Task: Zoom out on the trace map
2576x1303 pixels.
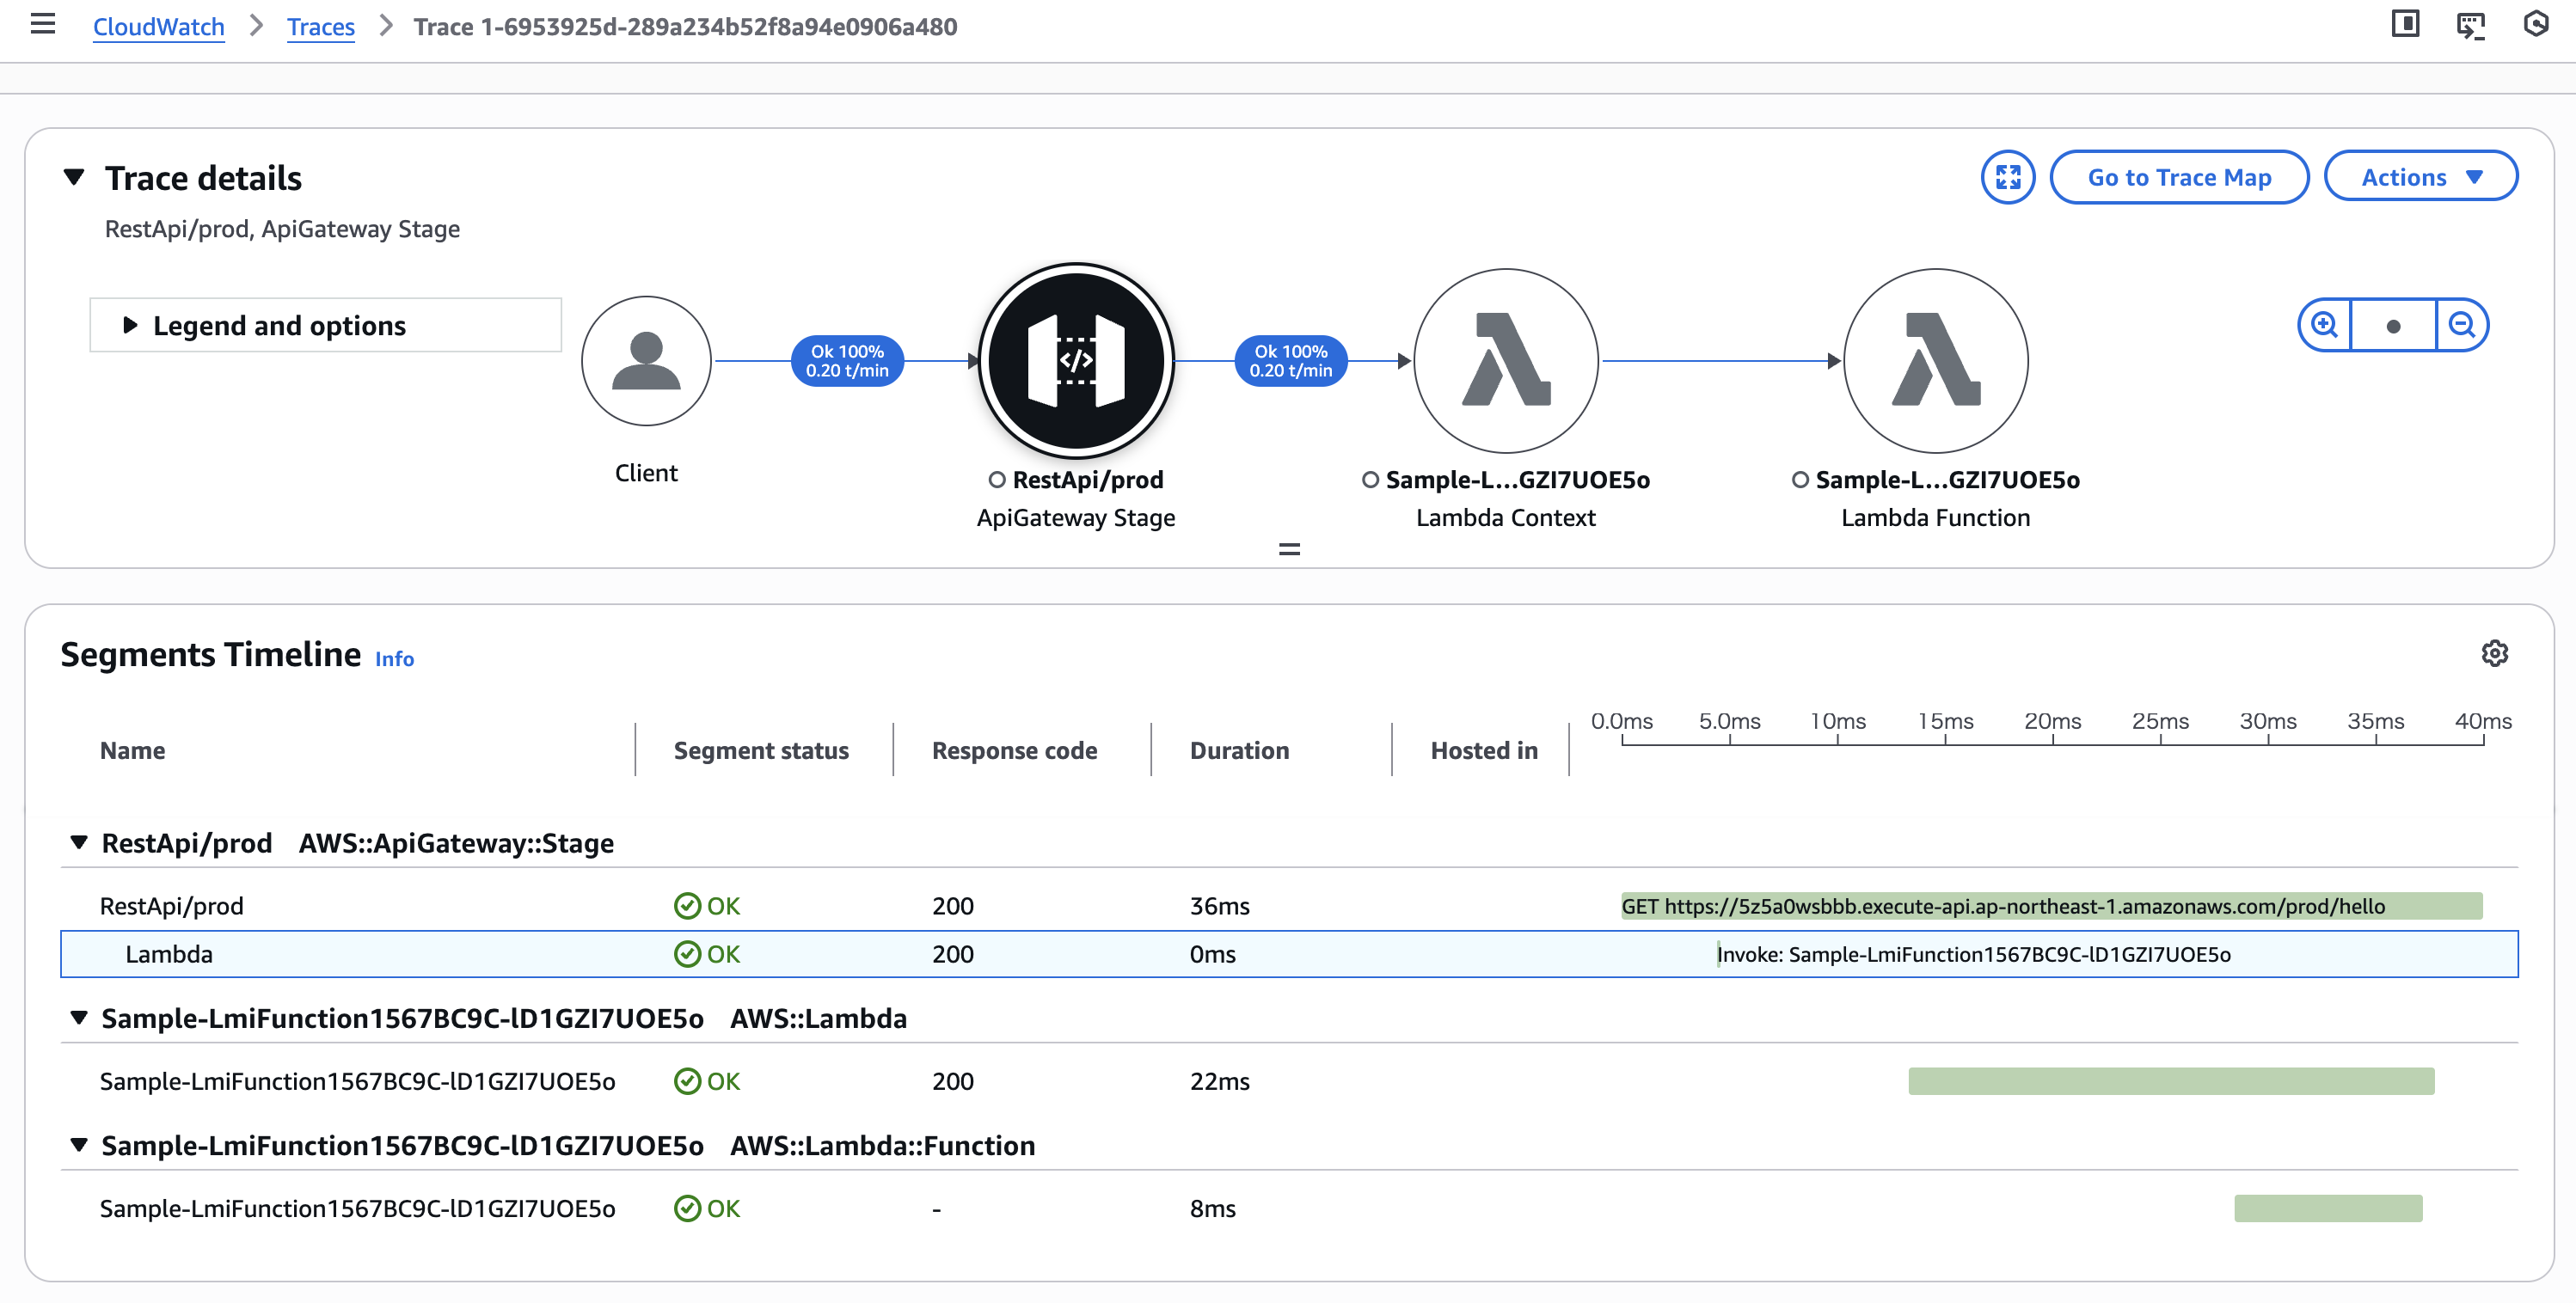Action: [2461, 325]
